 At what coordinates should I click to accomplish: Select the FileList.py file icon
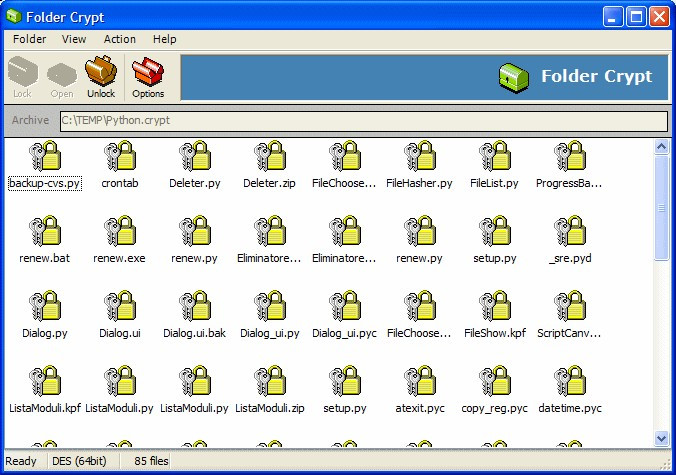[495, 156]
